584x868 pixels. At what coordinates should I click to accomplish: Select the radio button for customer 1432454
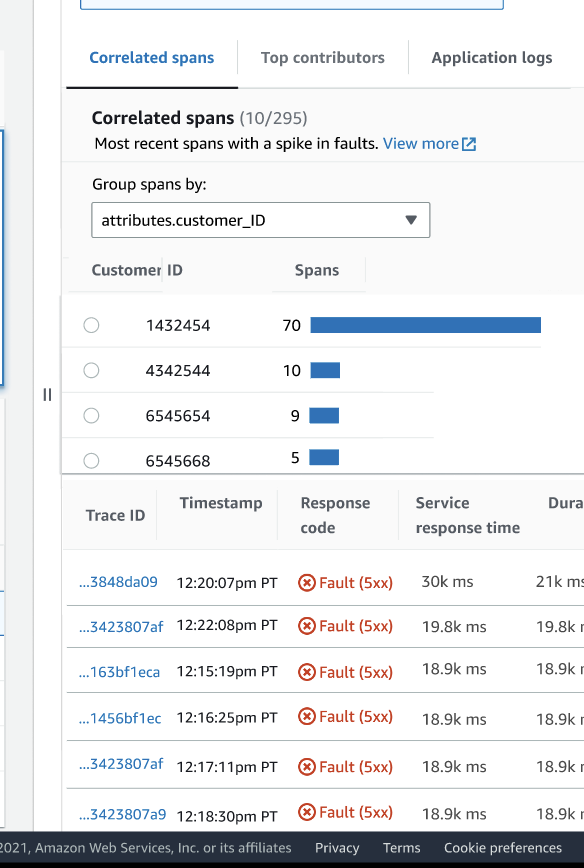(91, 325)
